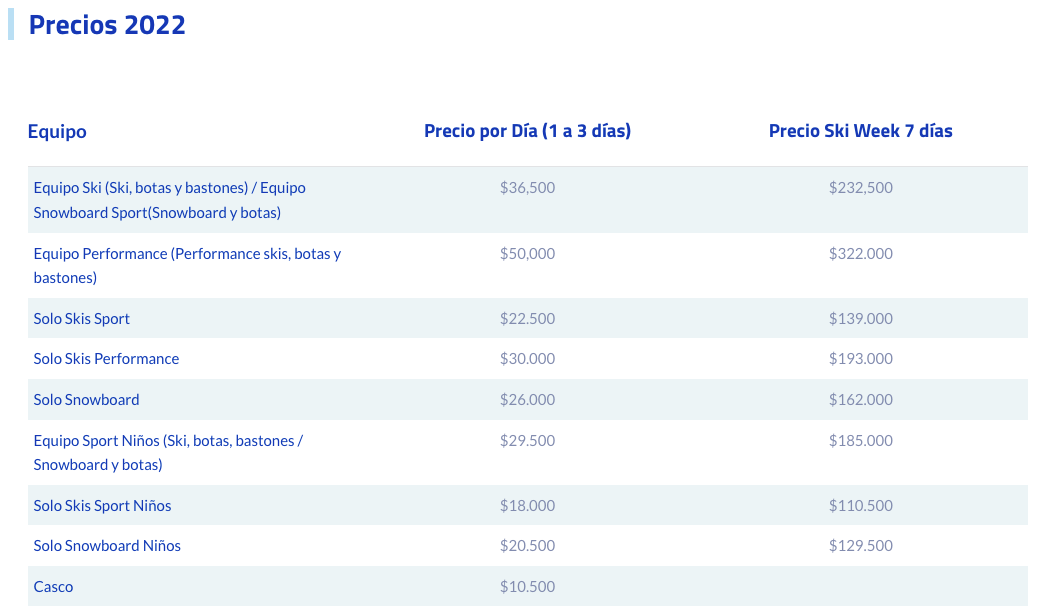
Task: Select the $50,000 daily price cell
Action: (x=528, y=254)
